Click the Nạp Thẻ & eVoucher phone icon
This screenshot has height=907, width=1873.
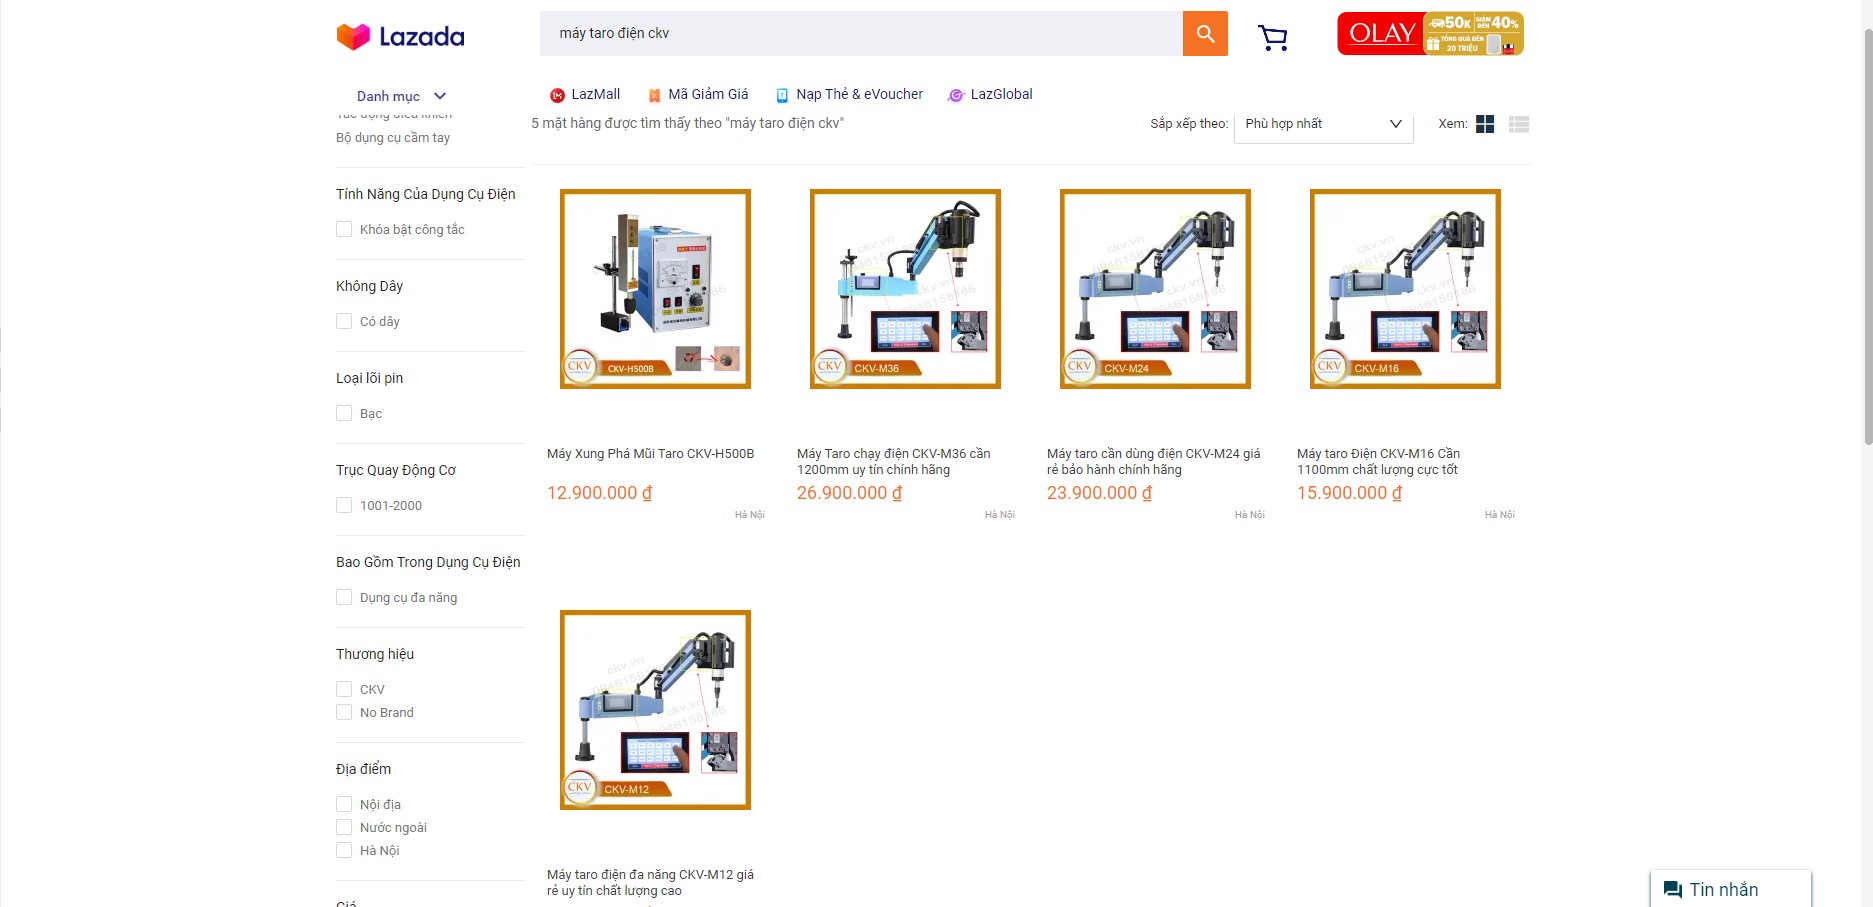(x=782, y=95)
